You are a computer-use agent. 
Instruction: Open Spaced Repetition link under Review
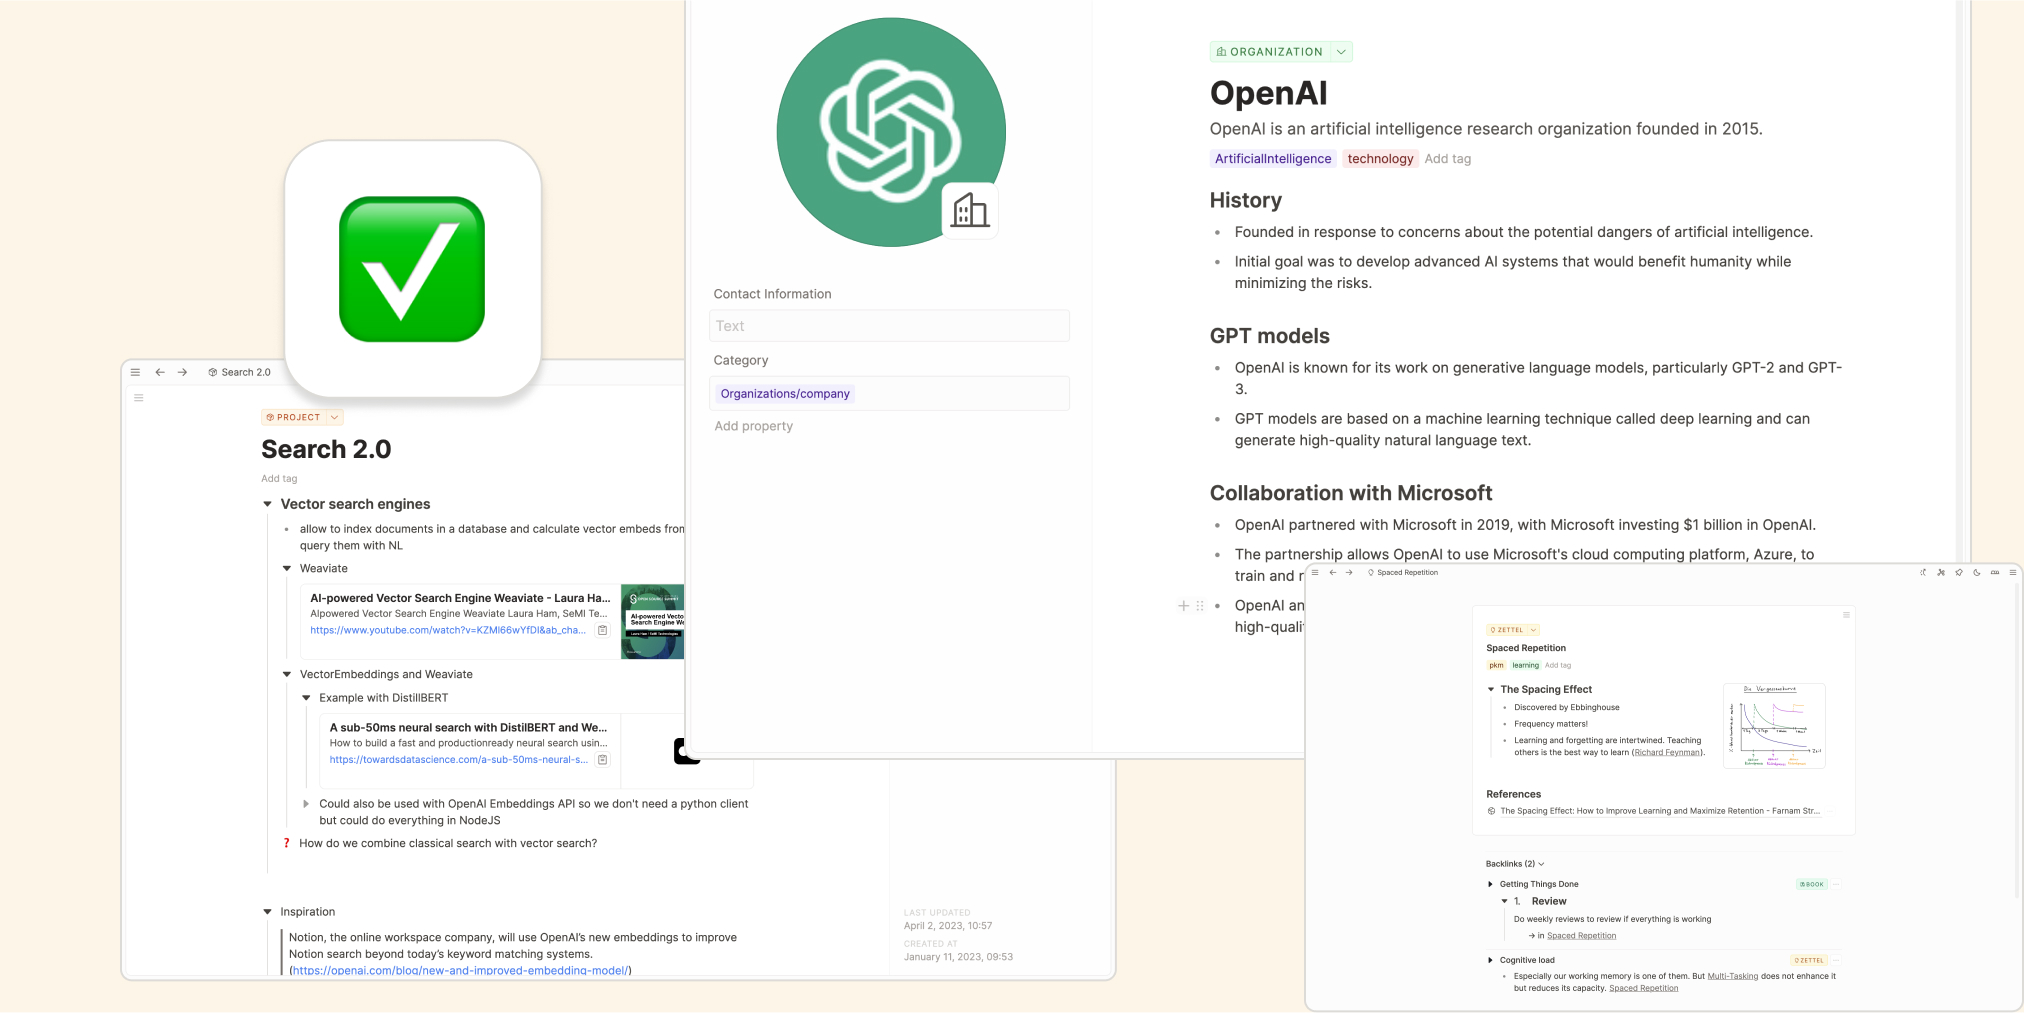[1581, 936]
